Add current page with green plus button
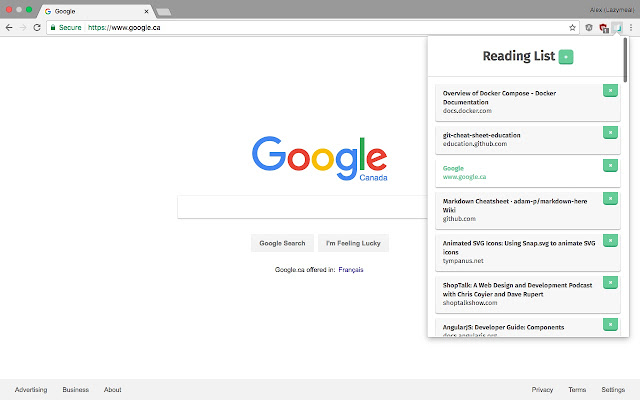 pyautogui.click(x=566, y=57)
